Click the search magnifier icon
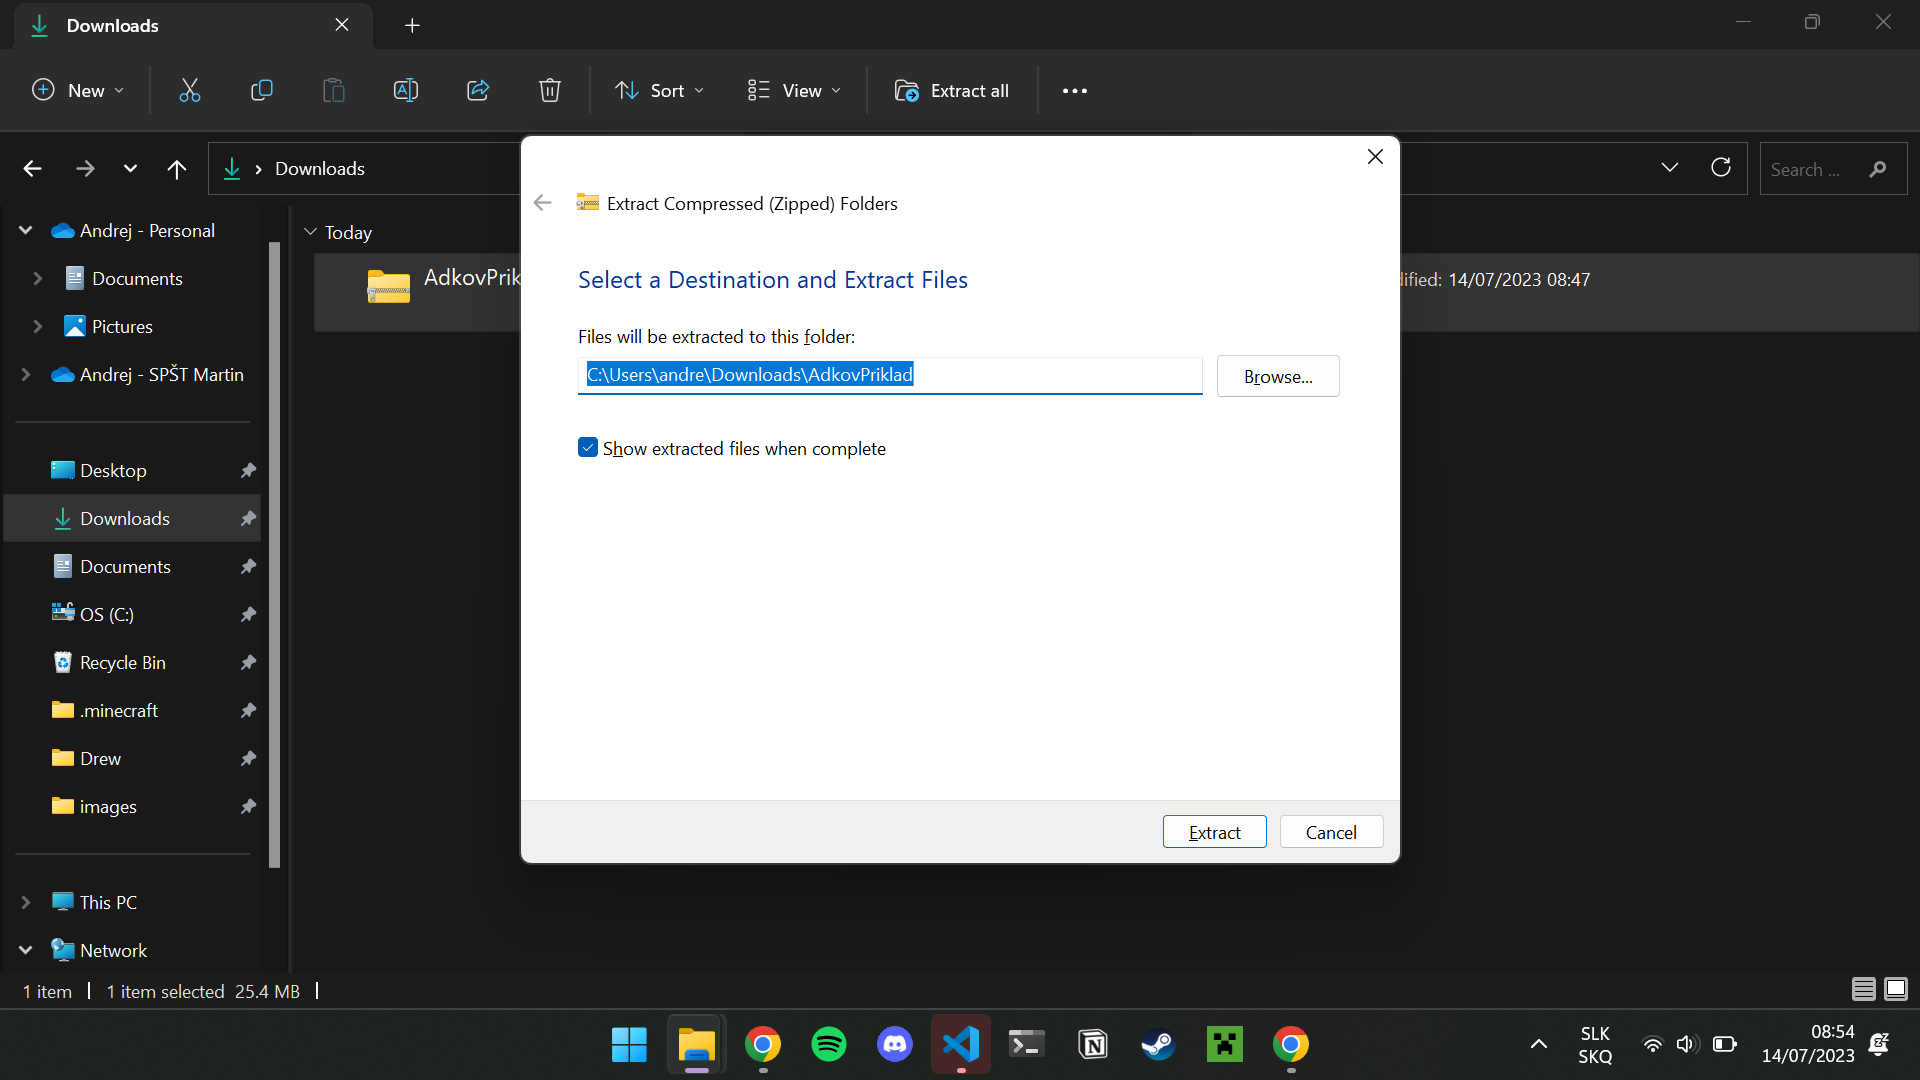This screenshot has height=1080, width=1920. coord(1878,170)
